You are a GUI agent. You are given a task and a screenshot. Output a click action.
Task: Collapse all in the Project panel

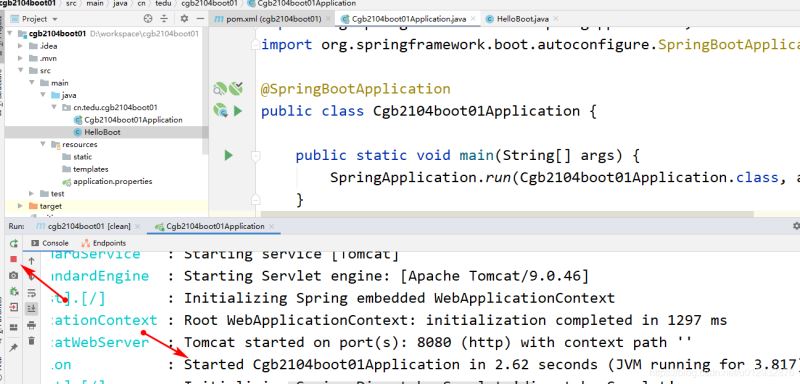164,19
